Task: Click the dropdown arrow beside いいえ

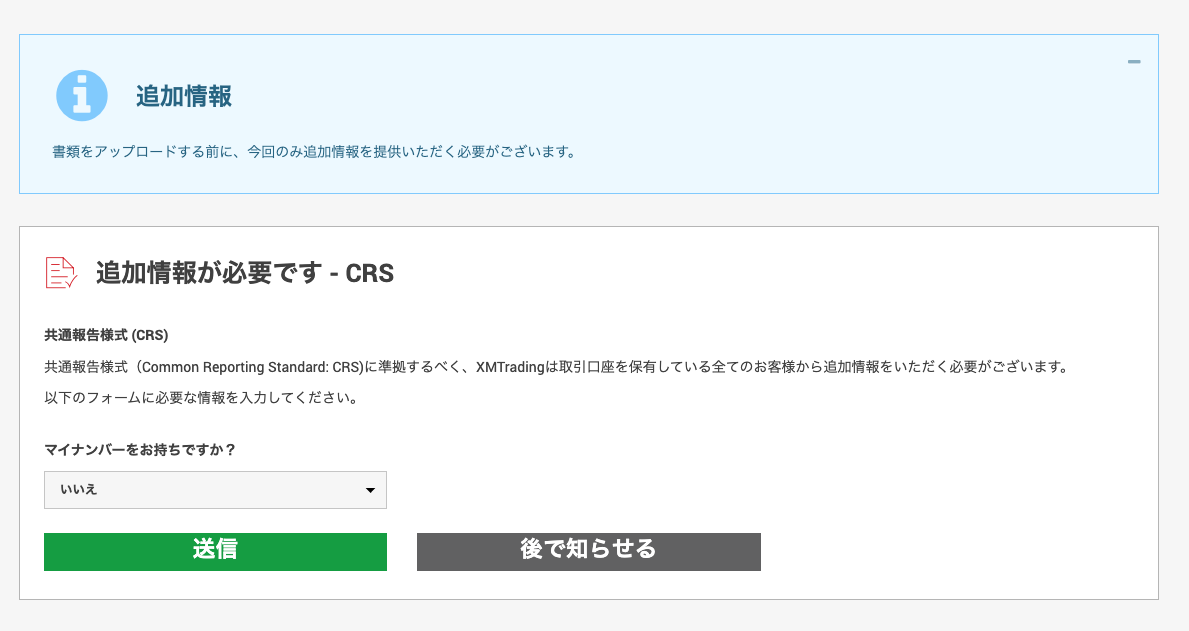Action: [x=370, y=490]
